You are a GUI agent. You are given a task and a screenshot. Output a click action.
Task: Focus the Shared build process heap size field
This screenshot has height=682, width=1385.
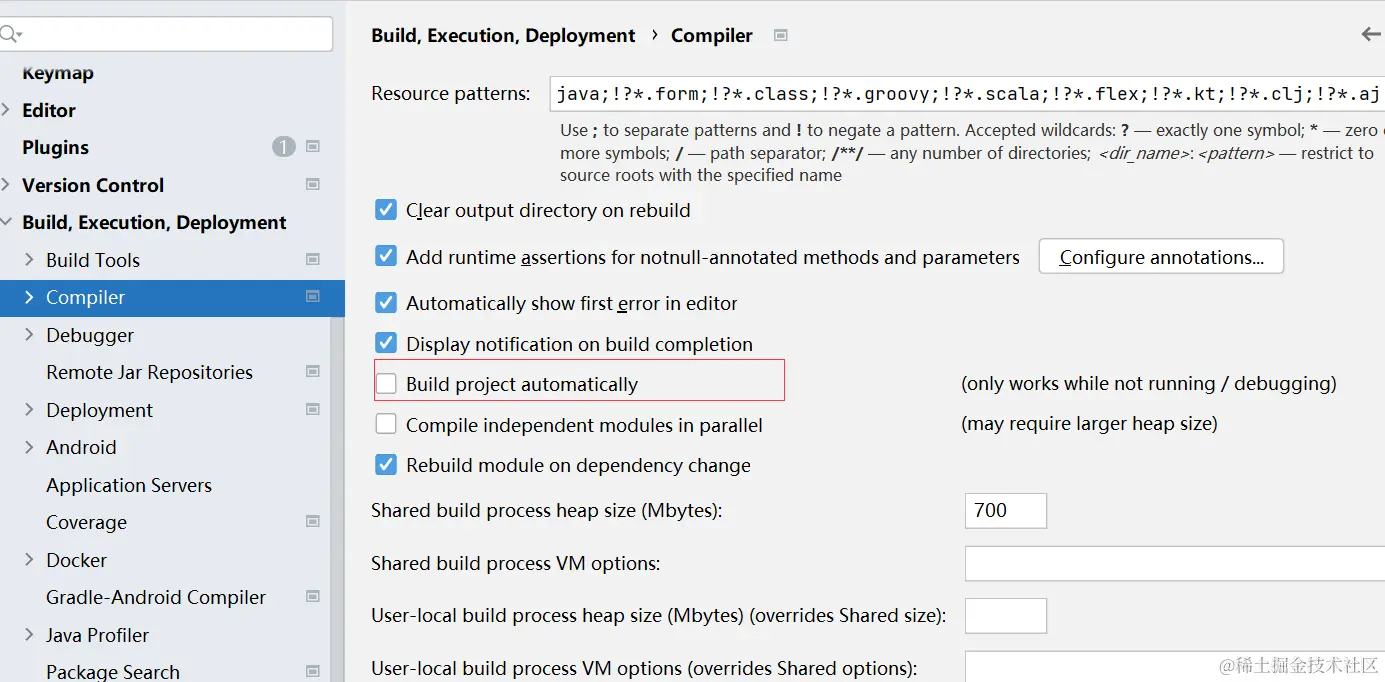1005,510
